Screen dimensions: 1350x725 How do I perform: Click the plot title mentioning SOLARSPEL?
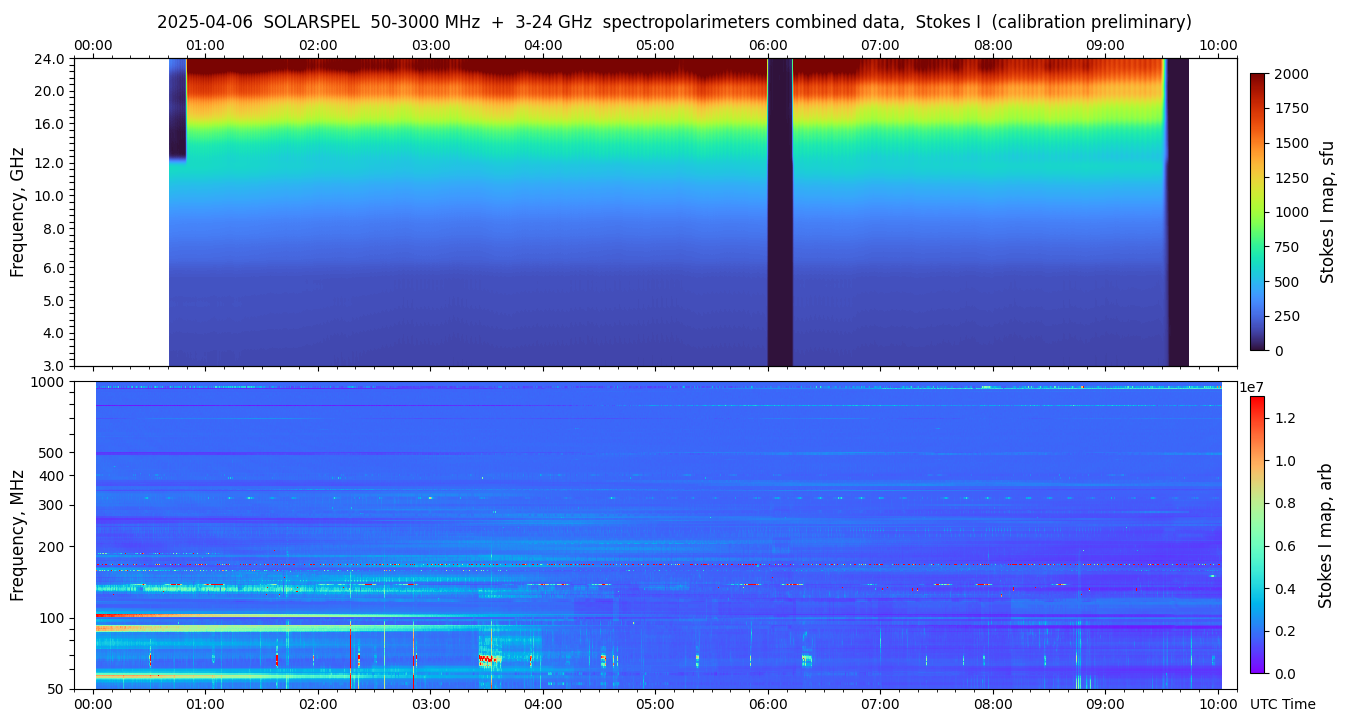pos(674,22)
